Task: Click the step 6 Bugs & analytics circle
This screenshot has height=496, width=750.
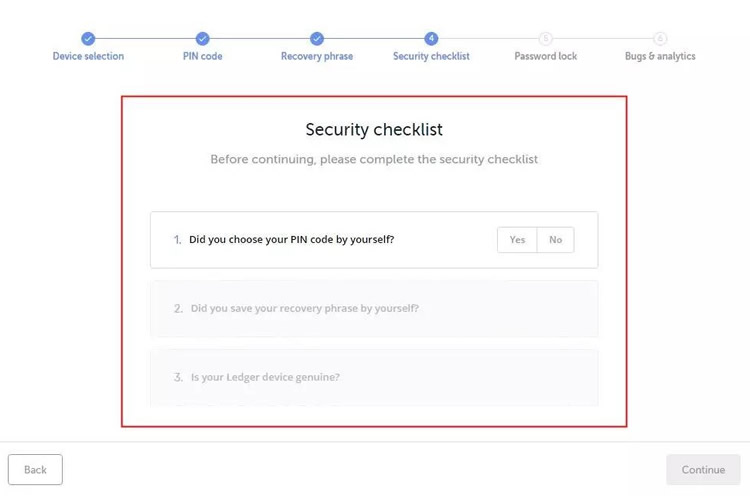Action: (x=660, y=39)
